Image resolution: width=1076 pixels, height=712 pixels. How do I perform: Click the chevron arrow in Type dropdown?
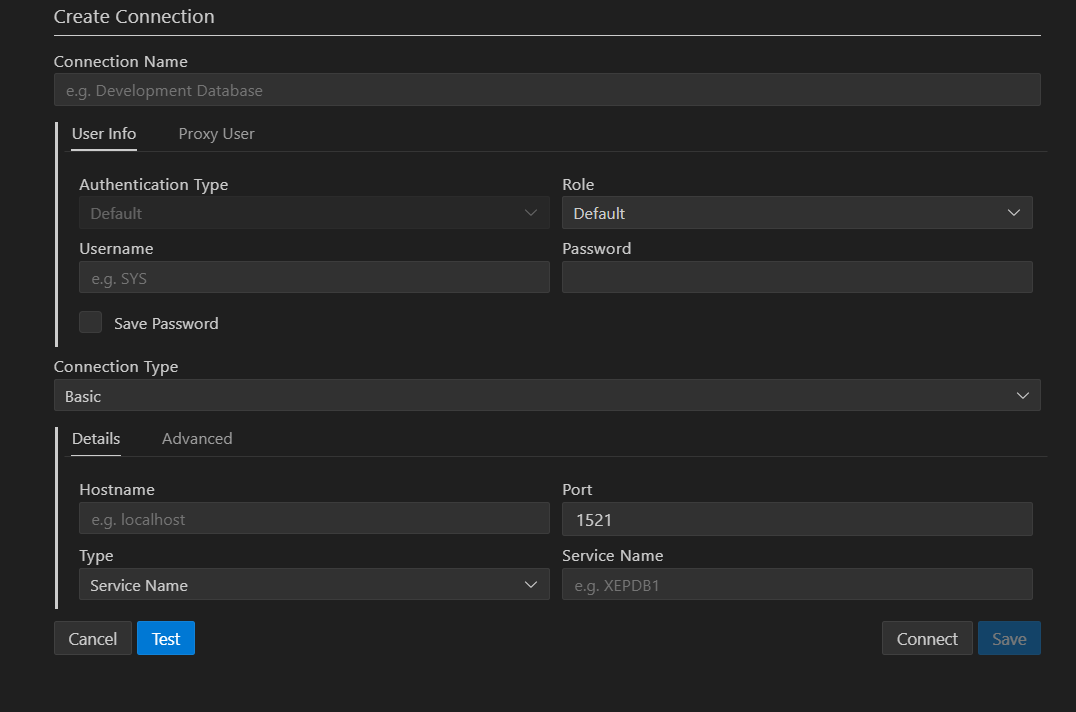click(x=531, y=585)
